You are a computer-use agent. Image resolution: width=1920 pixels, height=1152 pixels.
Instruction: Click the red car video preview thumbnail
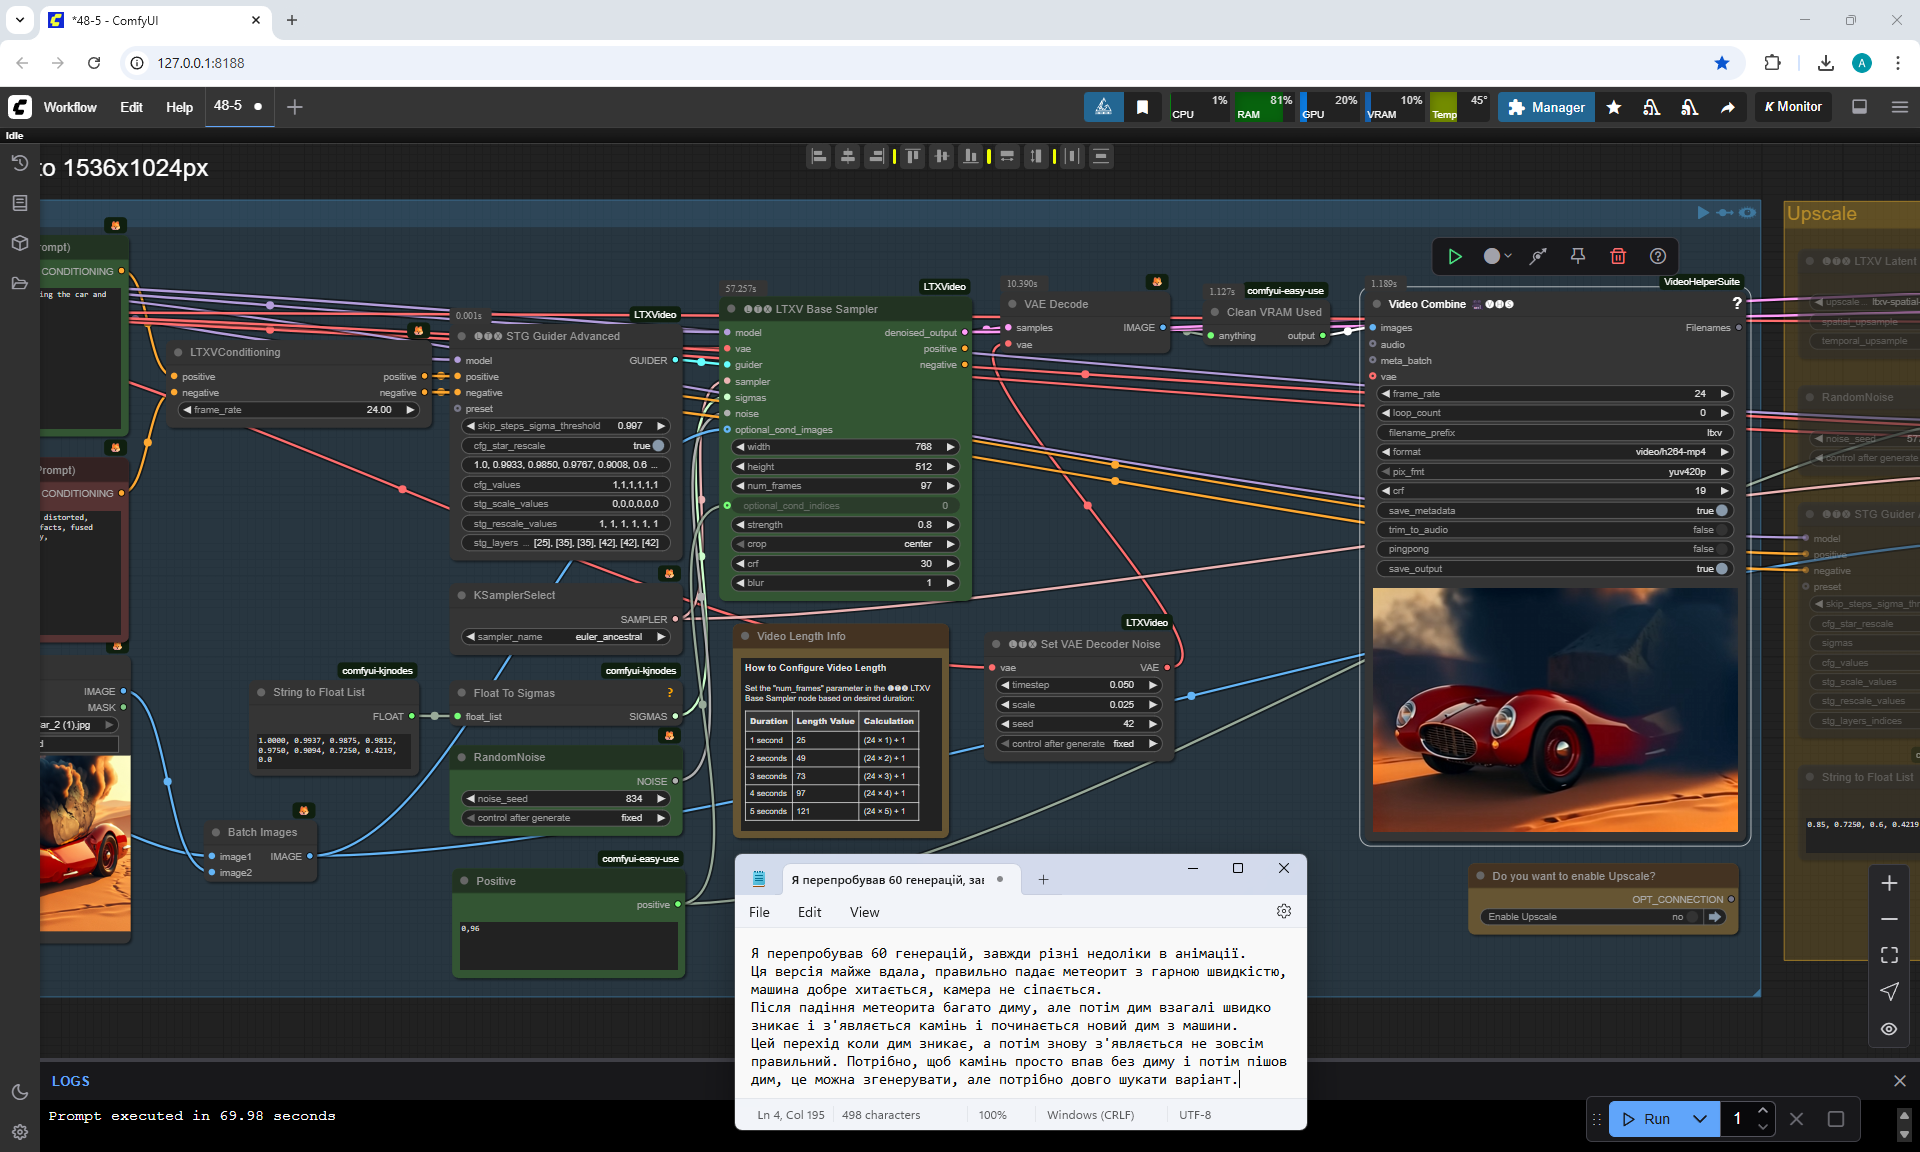(1555, 710)
